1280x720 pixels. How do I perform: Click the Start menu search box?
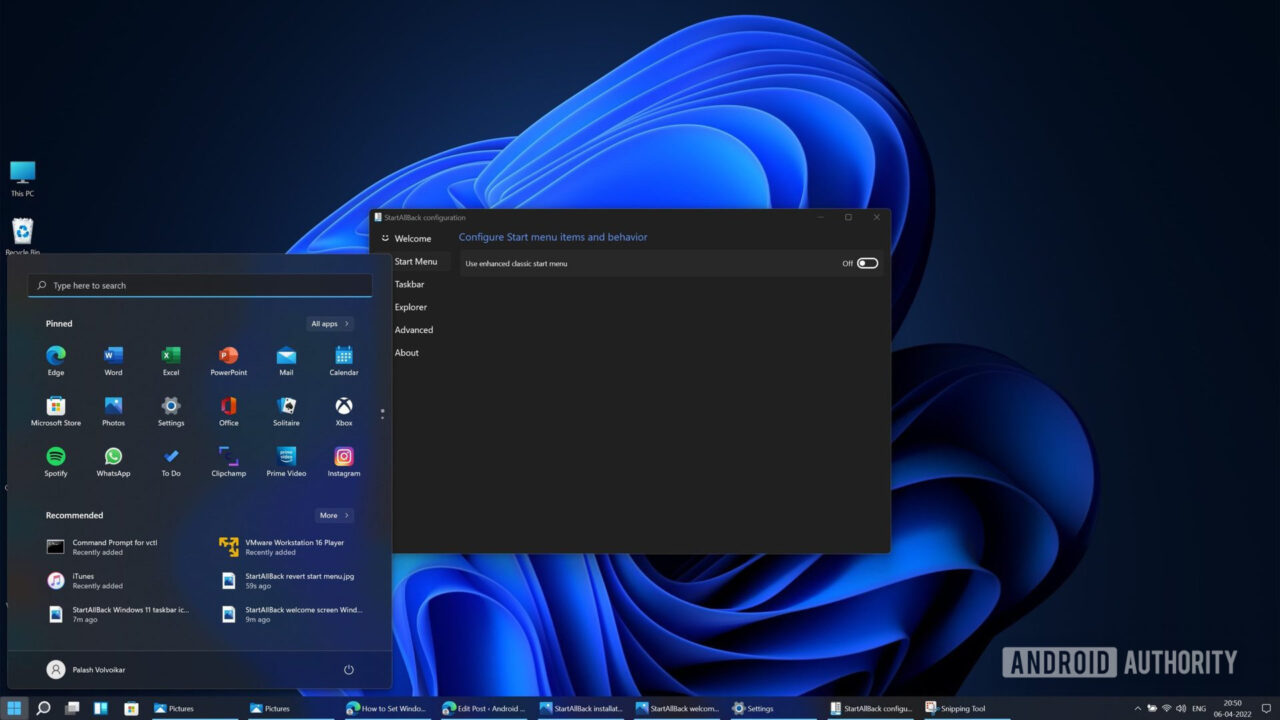click(x=199, y=285)
